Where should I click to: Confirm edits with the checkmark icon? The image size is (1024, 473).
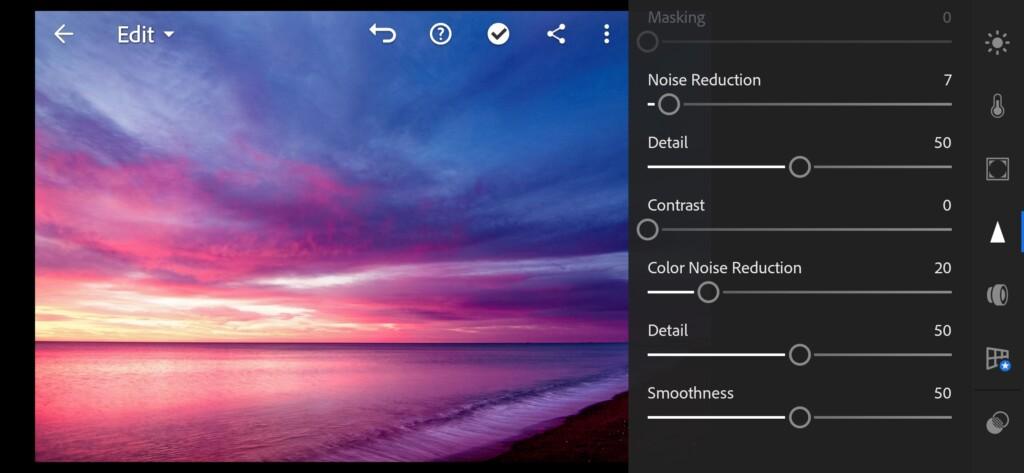tap(498, 34)
